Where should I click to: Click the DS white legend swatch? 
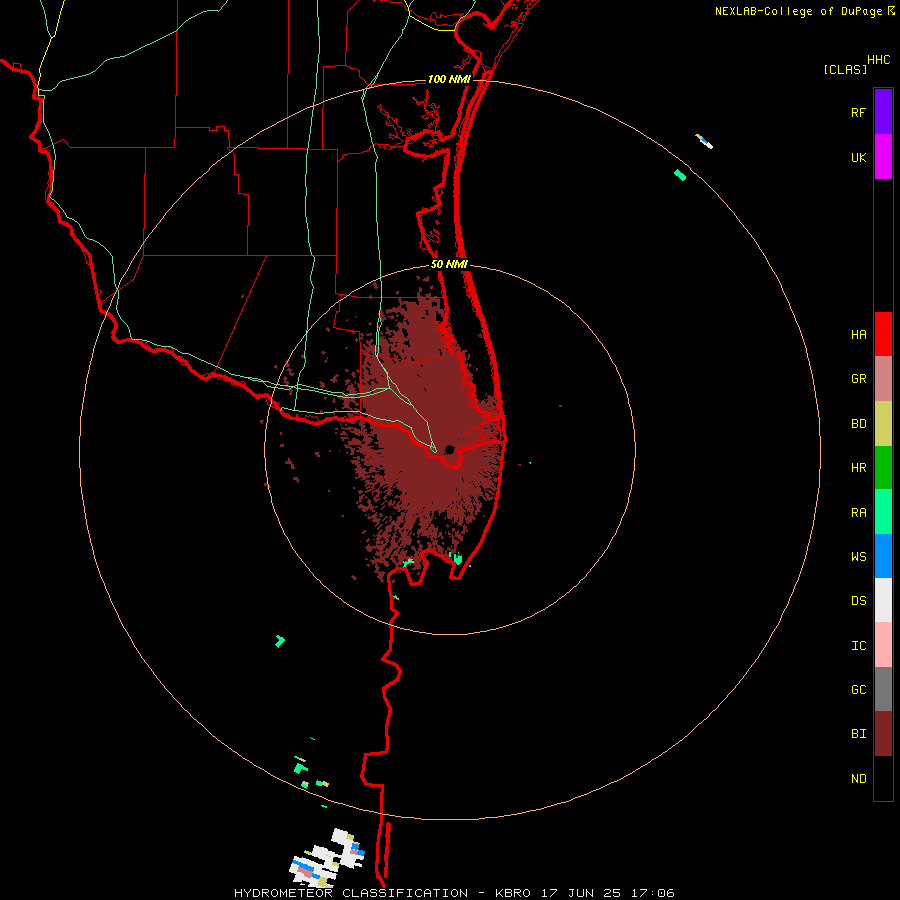point(883,600)
